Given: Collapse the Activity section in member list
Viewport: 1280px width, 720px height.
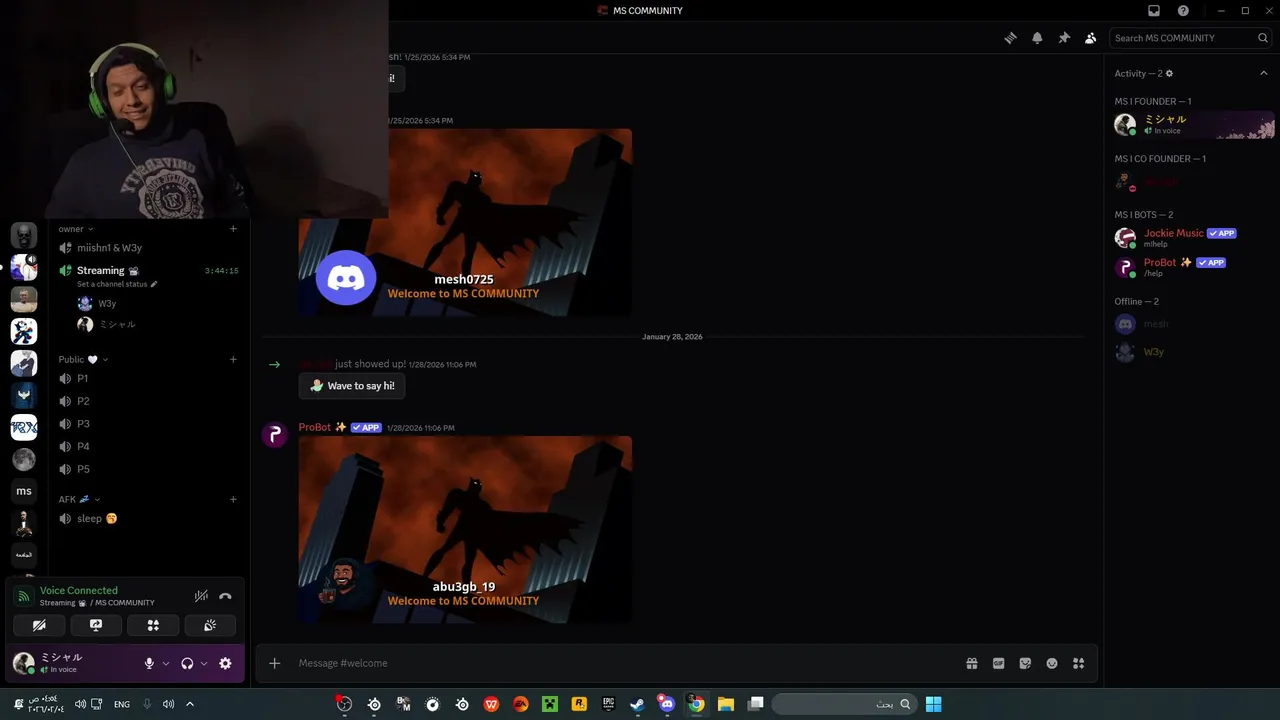Looking at the screenshot, I should click(1263, 73).
